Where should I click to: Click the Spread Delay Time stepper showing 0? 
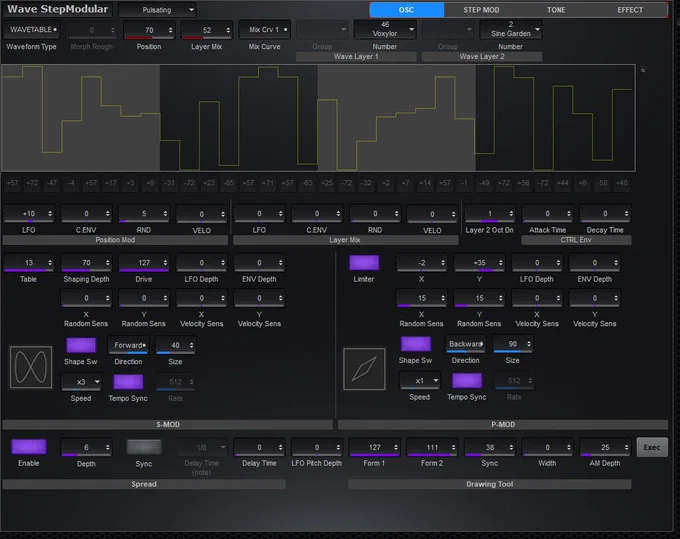pyautogui.click(x=259, y=447)
